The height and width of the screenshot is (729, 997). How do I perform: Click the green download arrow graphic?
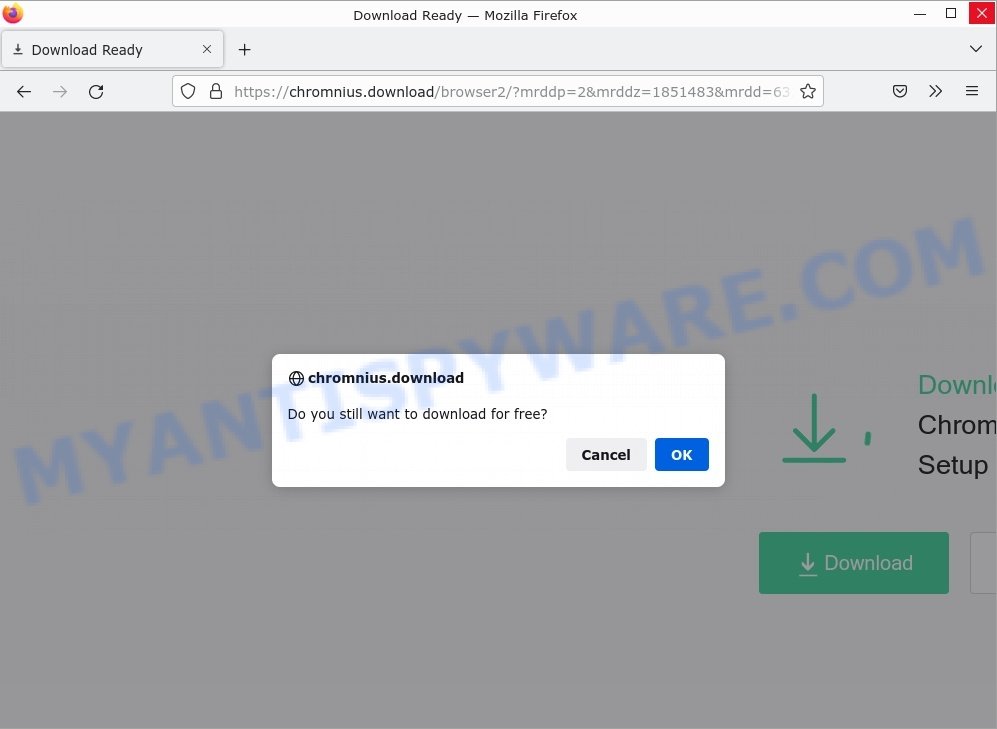click(814, 428)
